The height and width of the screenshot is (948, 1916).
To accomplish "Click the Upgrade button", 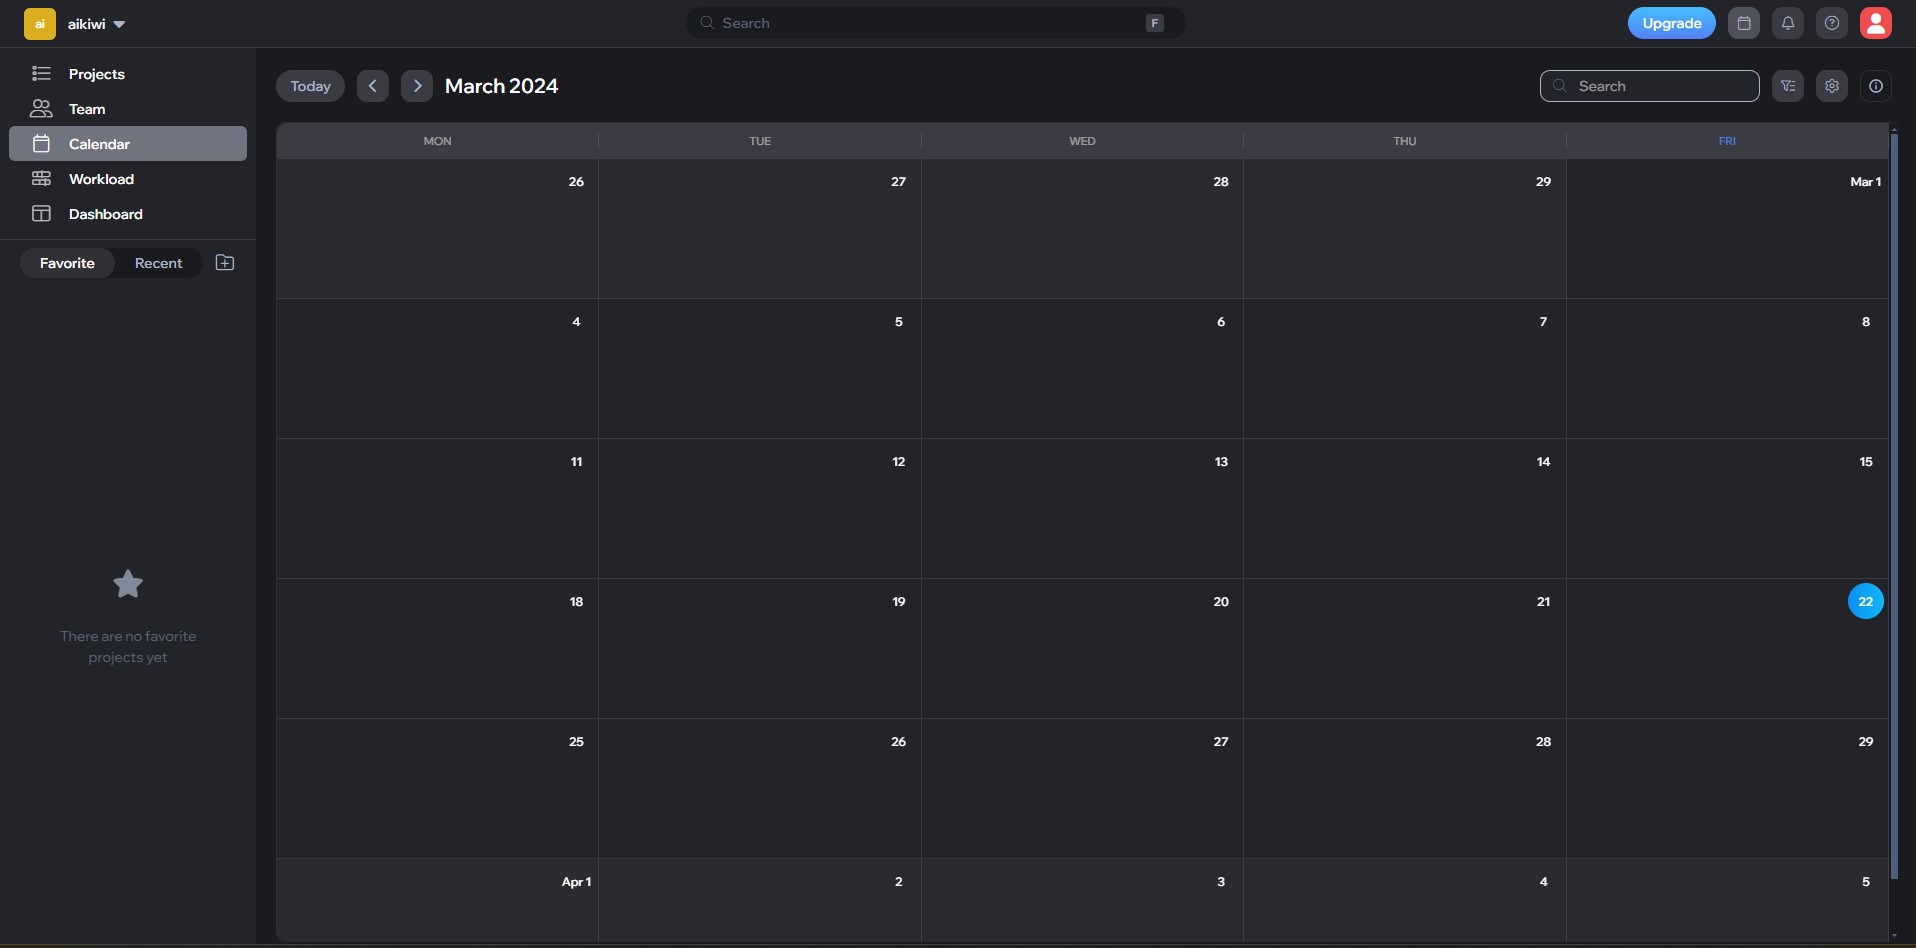I will [1672, 23].
